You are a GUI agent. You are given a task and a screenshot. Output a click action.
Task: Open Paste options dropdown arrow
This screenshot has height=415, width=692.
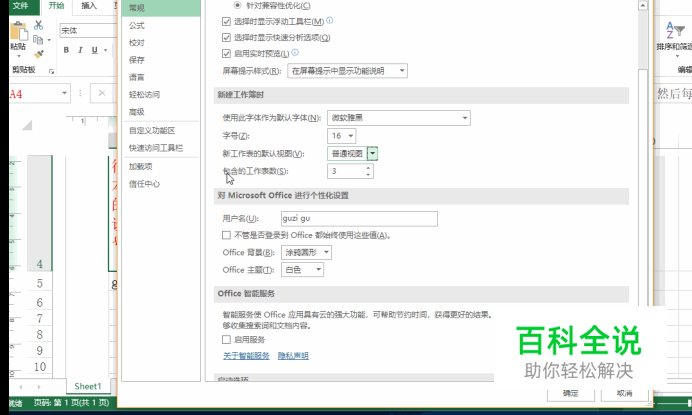click(x=19, y=57)
